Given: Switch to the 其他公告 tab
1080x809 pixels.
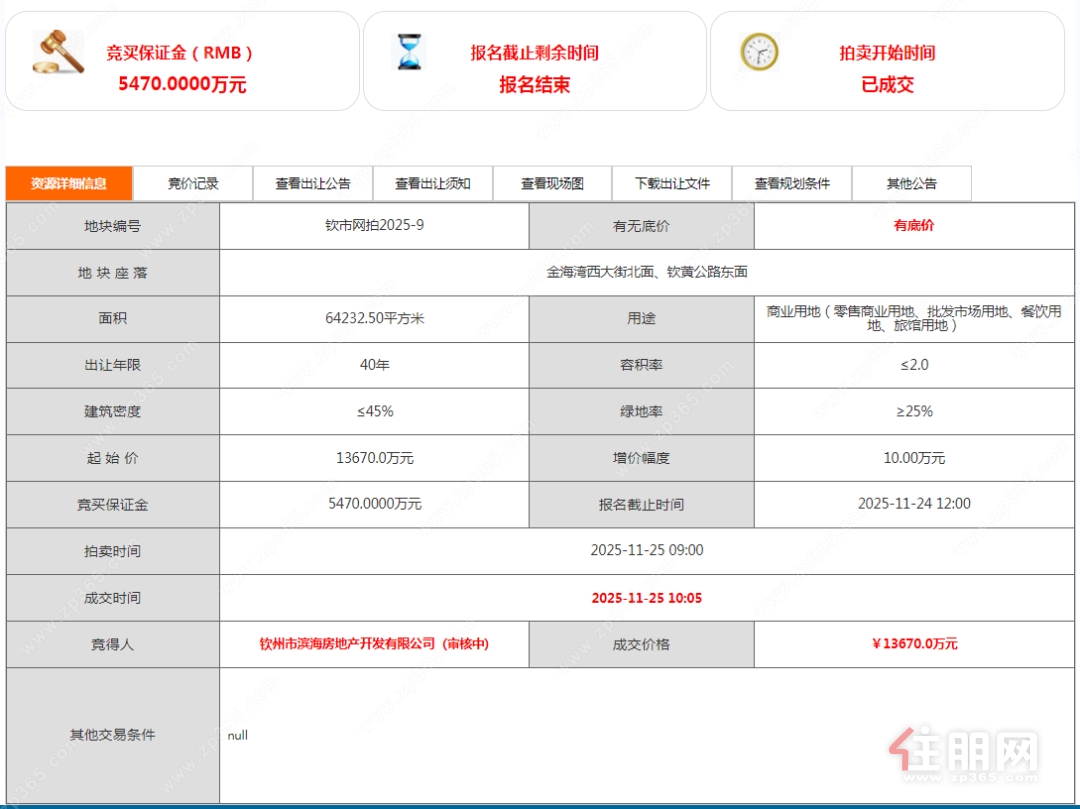Looking at the screenshot, I should [911, 184].
